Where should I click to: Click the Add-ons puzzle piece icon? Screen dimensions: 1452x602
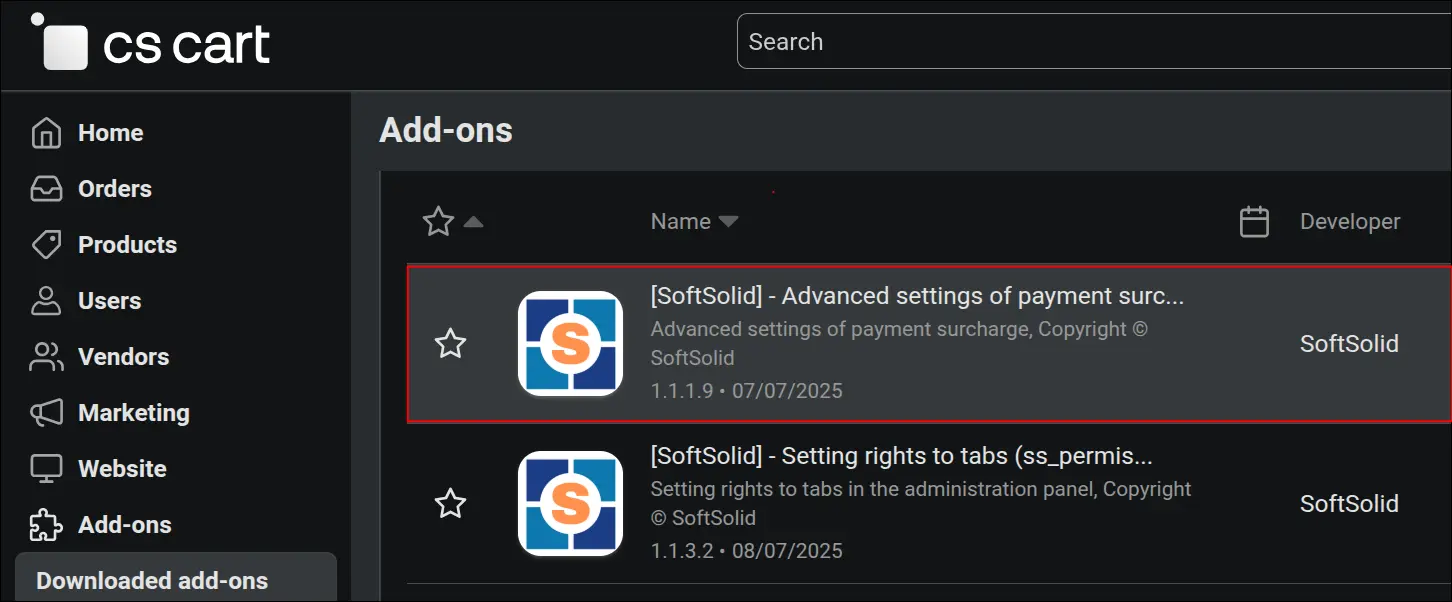click(x=46, y=525)
